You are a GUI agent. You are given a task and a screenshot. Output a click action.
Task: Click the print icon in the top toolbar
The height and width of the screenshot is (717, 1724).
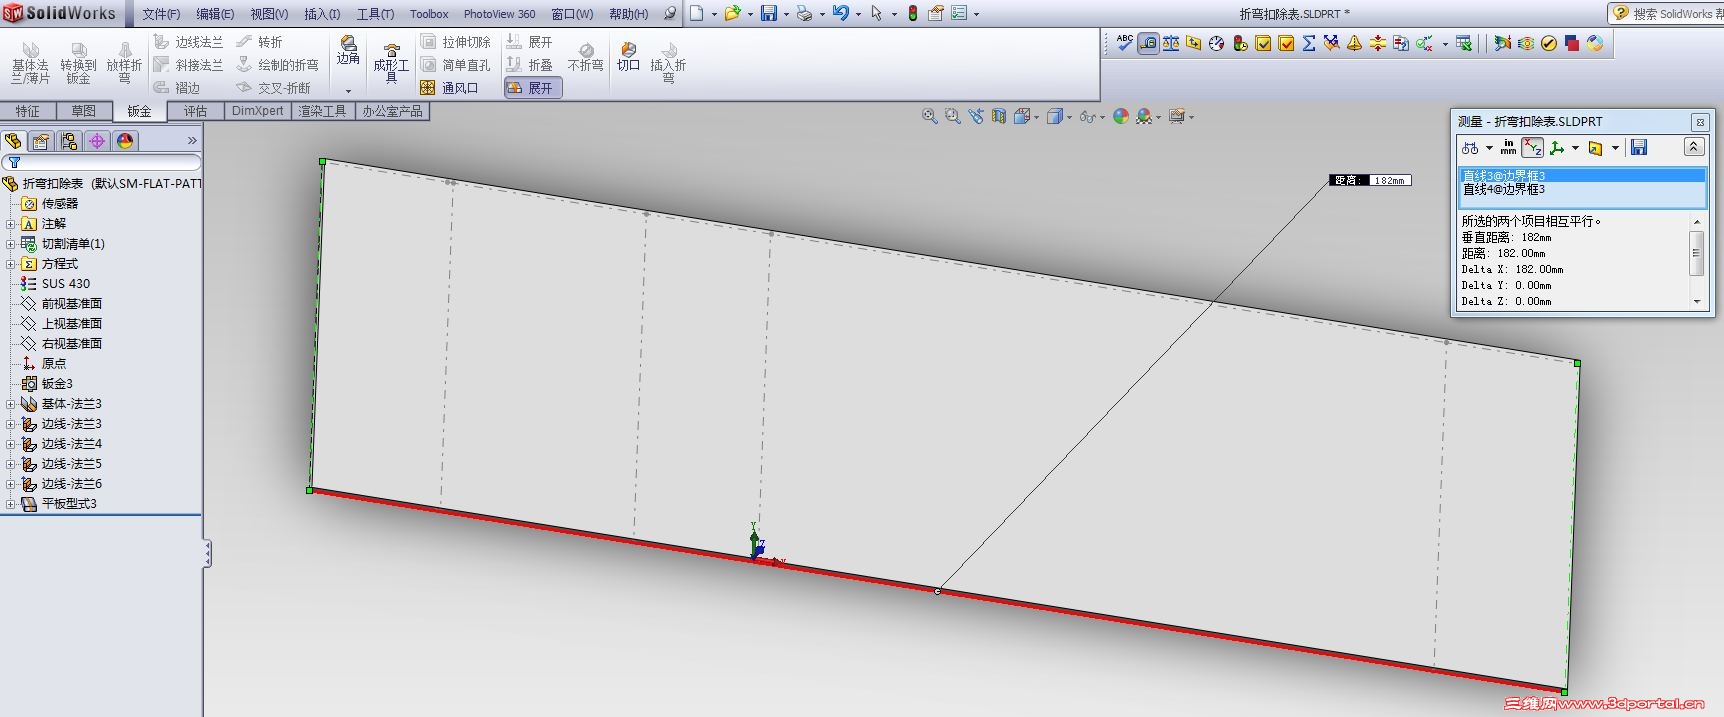pyautogui.click(x=804, y=13)
